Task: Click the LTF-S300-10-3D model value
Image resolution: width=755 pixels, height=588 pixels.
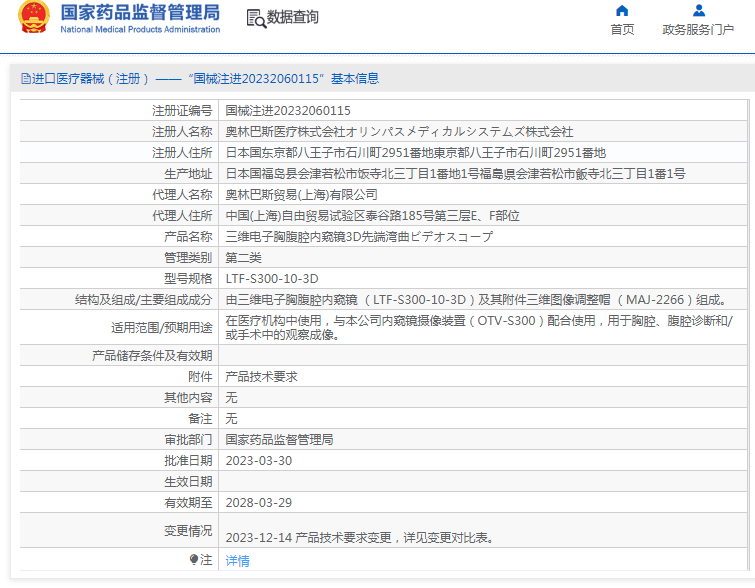Action: pyautogui.click(x=272, y=279)
